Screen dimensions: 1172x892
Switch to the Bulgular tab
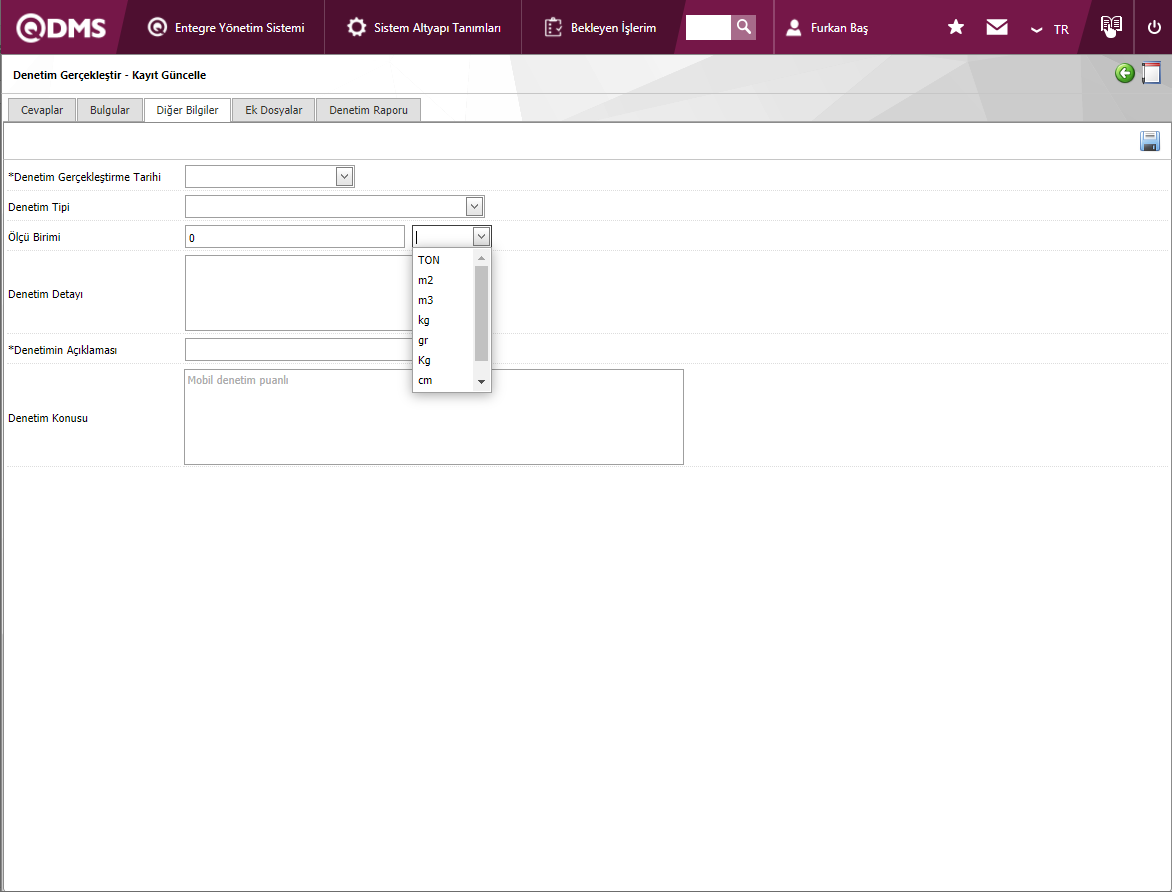(x=110, y=110)
